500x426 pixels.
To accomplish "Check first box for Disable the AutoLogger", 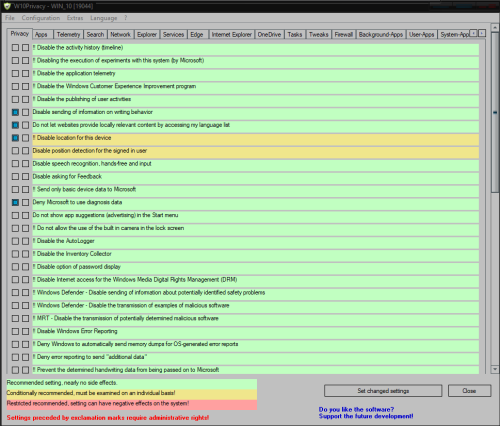I will (x=15, y=241).
